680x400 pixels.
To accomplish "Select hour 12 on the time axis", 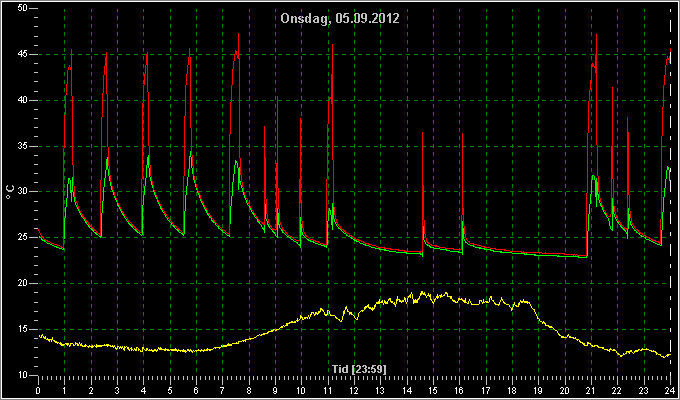I will 354,390.
